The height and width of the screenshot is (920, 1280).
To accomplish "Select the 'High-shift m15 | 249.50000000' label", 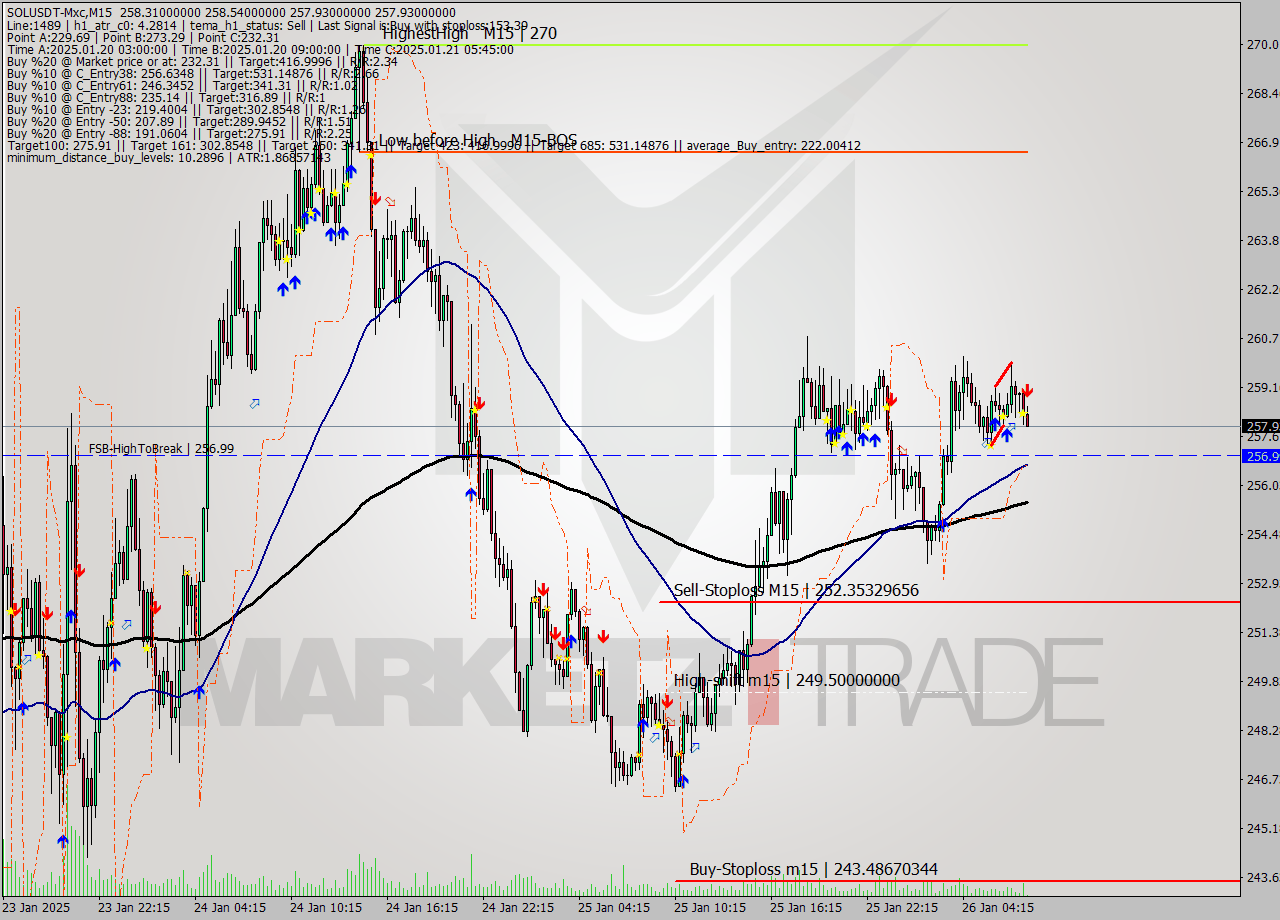I will (x=786, y=681).
